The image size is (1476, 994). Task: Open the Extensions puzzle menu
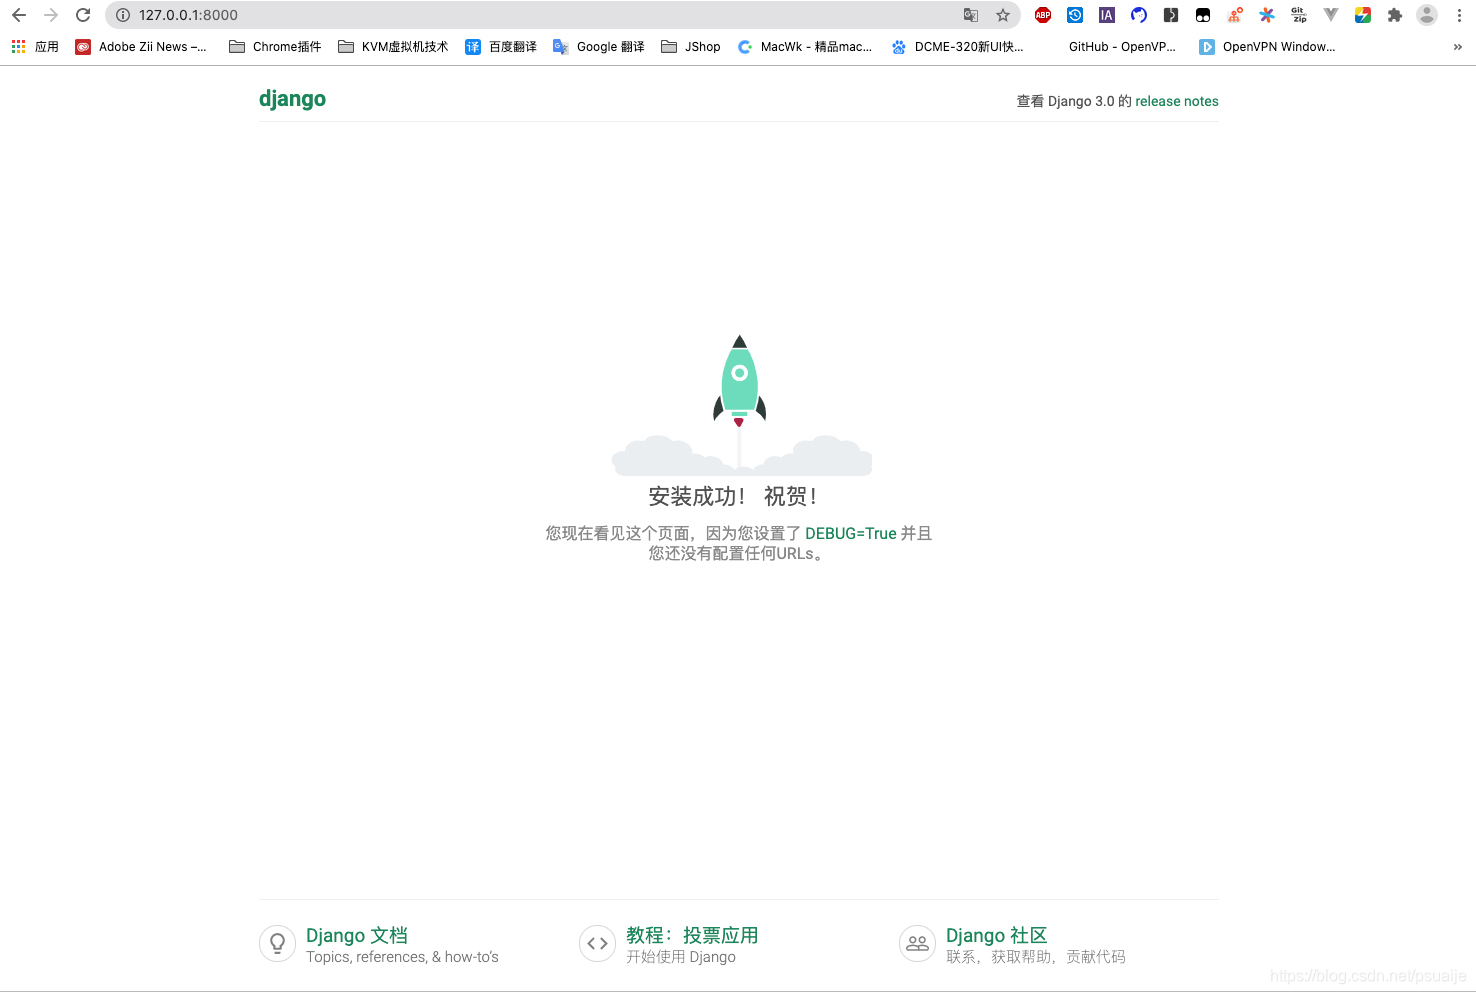click(x=1395, y=15)
